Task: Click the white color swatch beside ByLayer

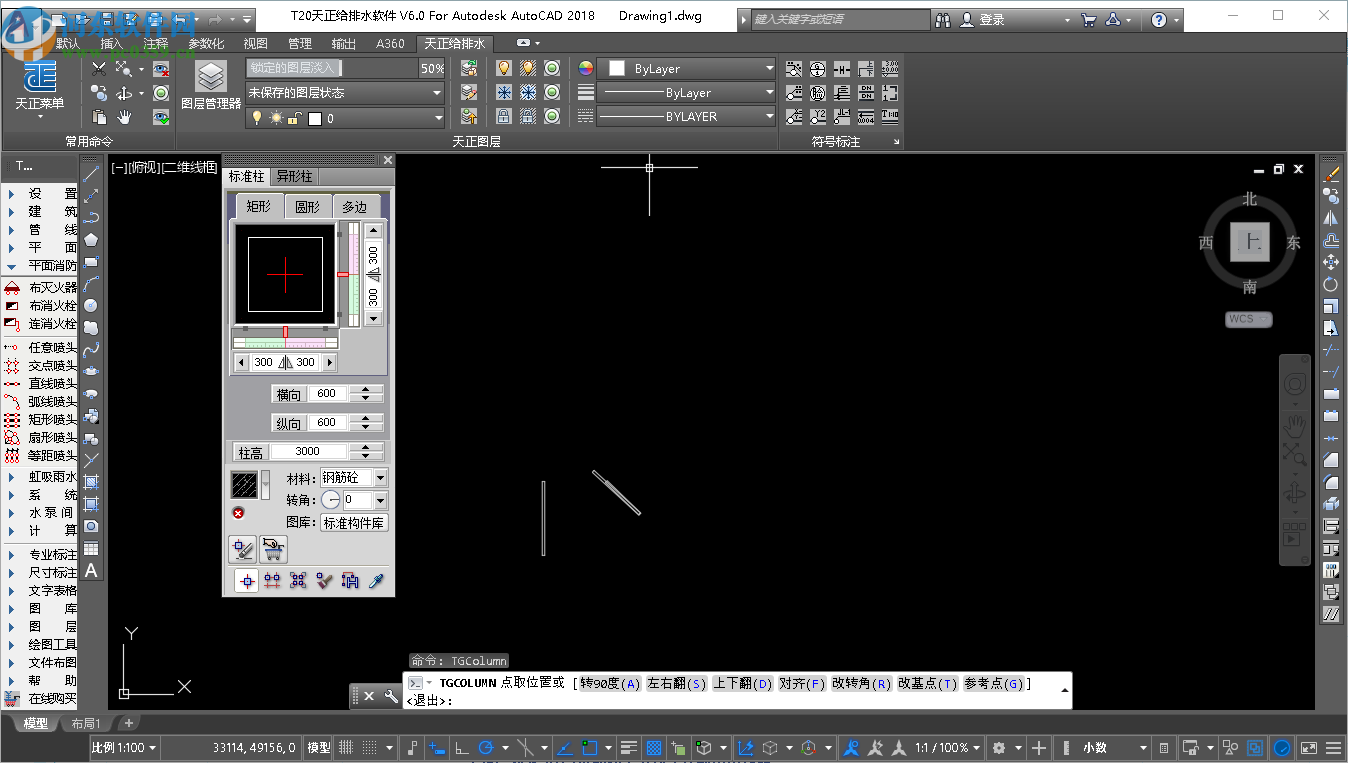Action: [616, 68]
